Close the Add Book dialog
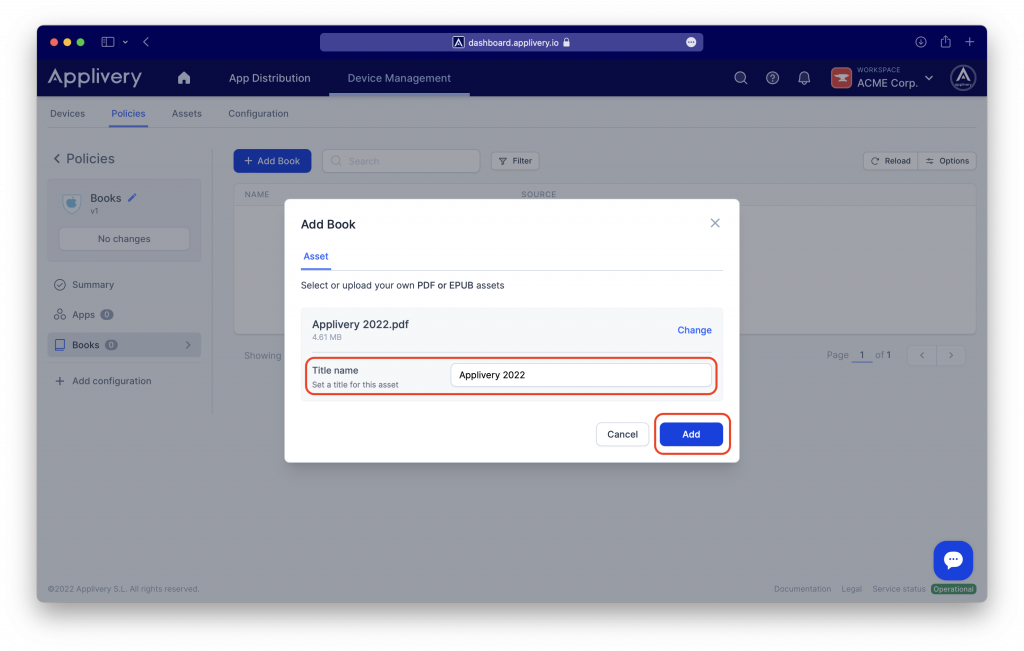Screen dimensions: 1024x651 point(715,223)
